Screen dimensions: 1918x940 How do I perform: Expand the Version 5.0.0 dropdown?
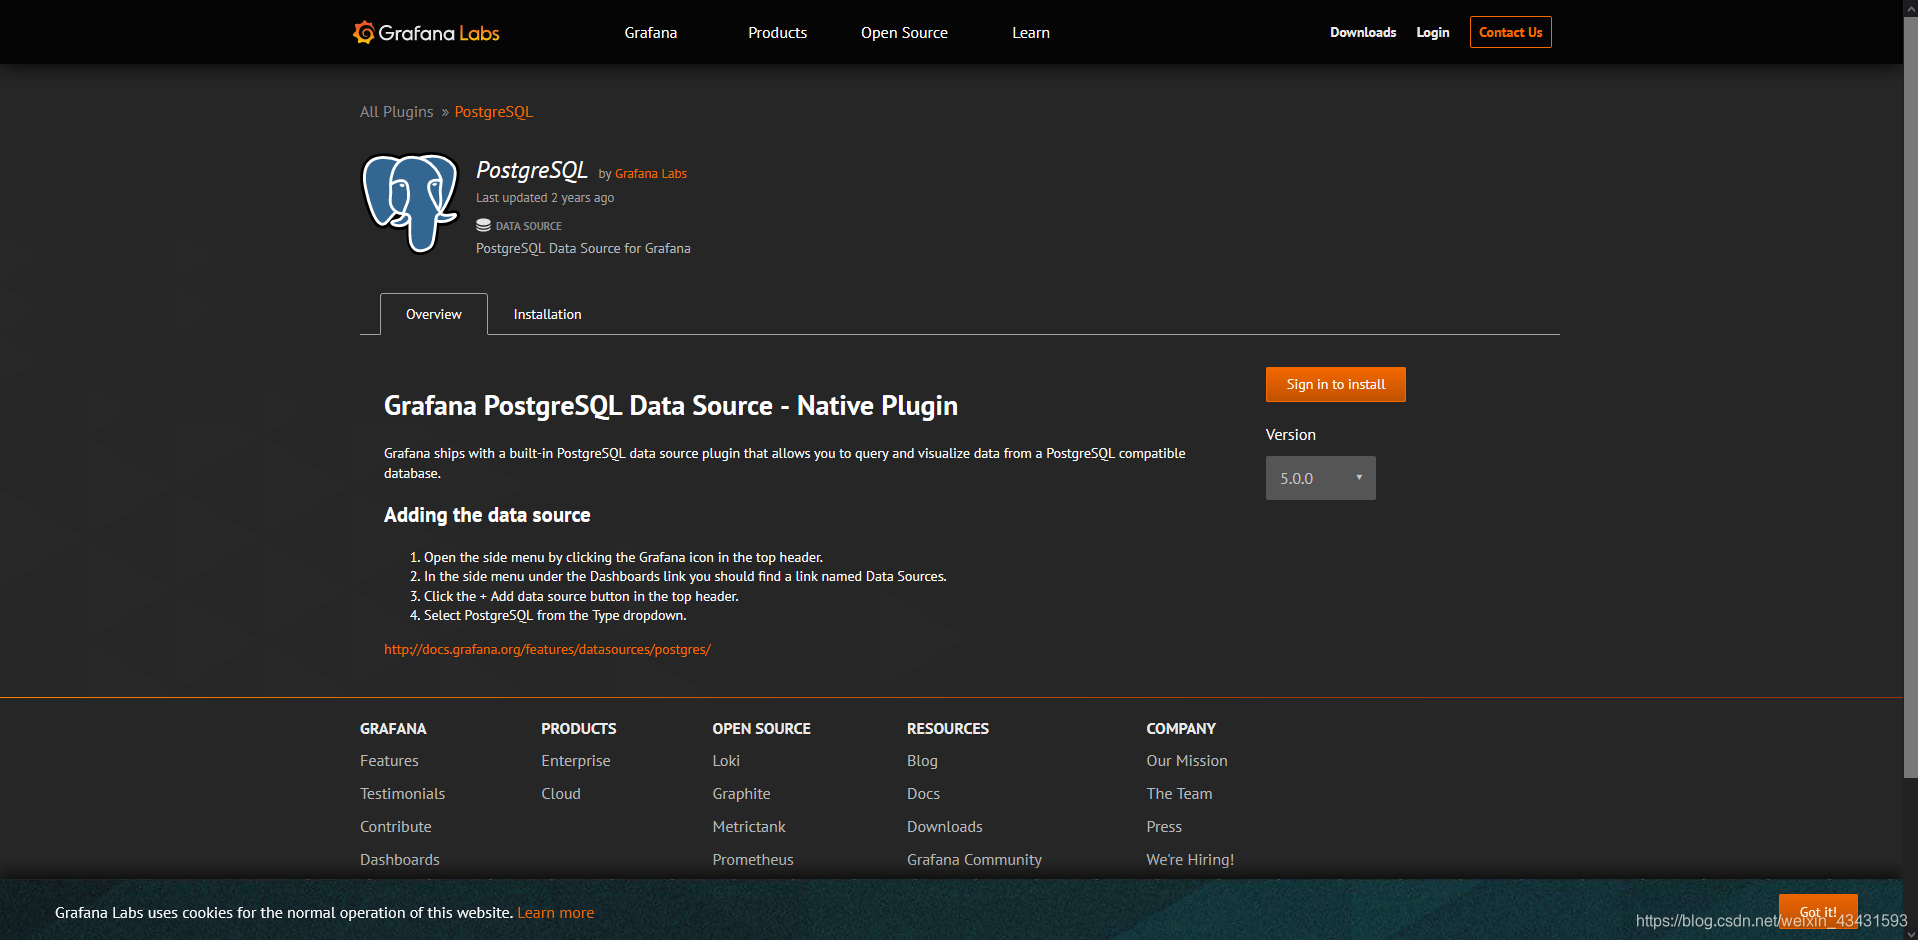click(1320, 478)
